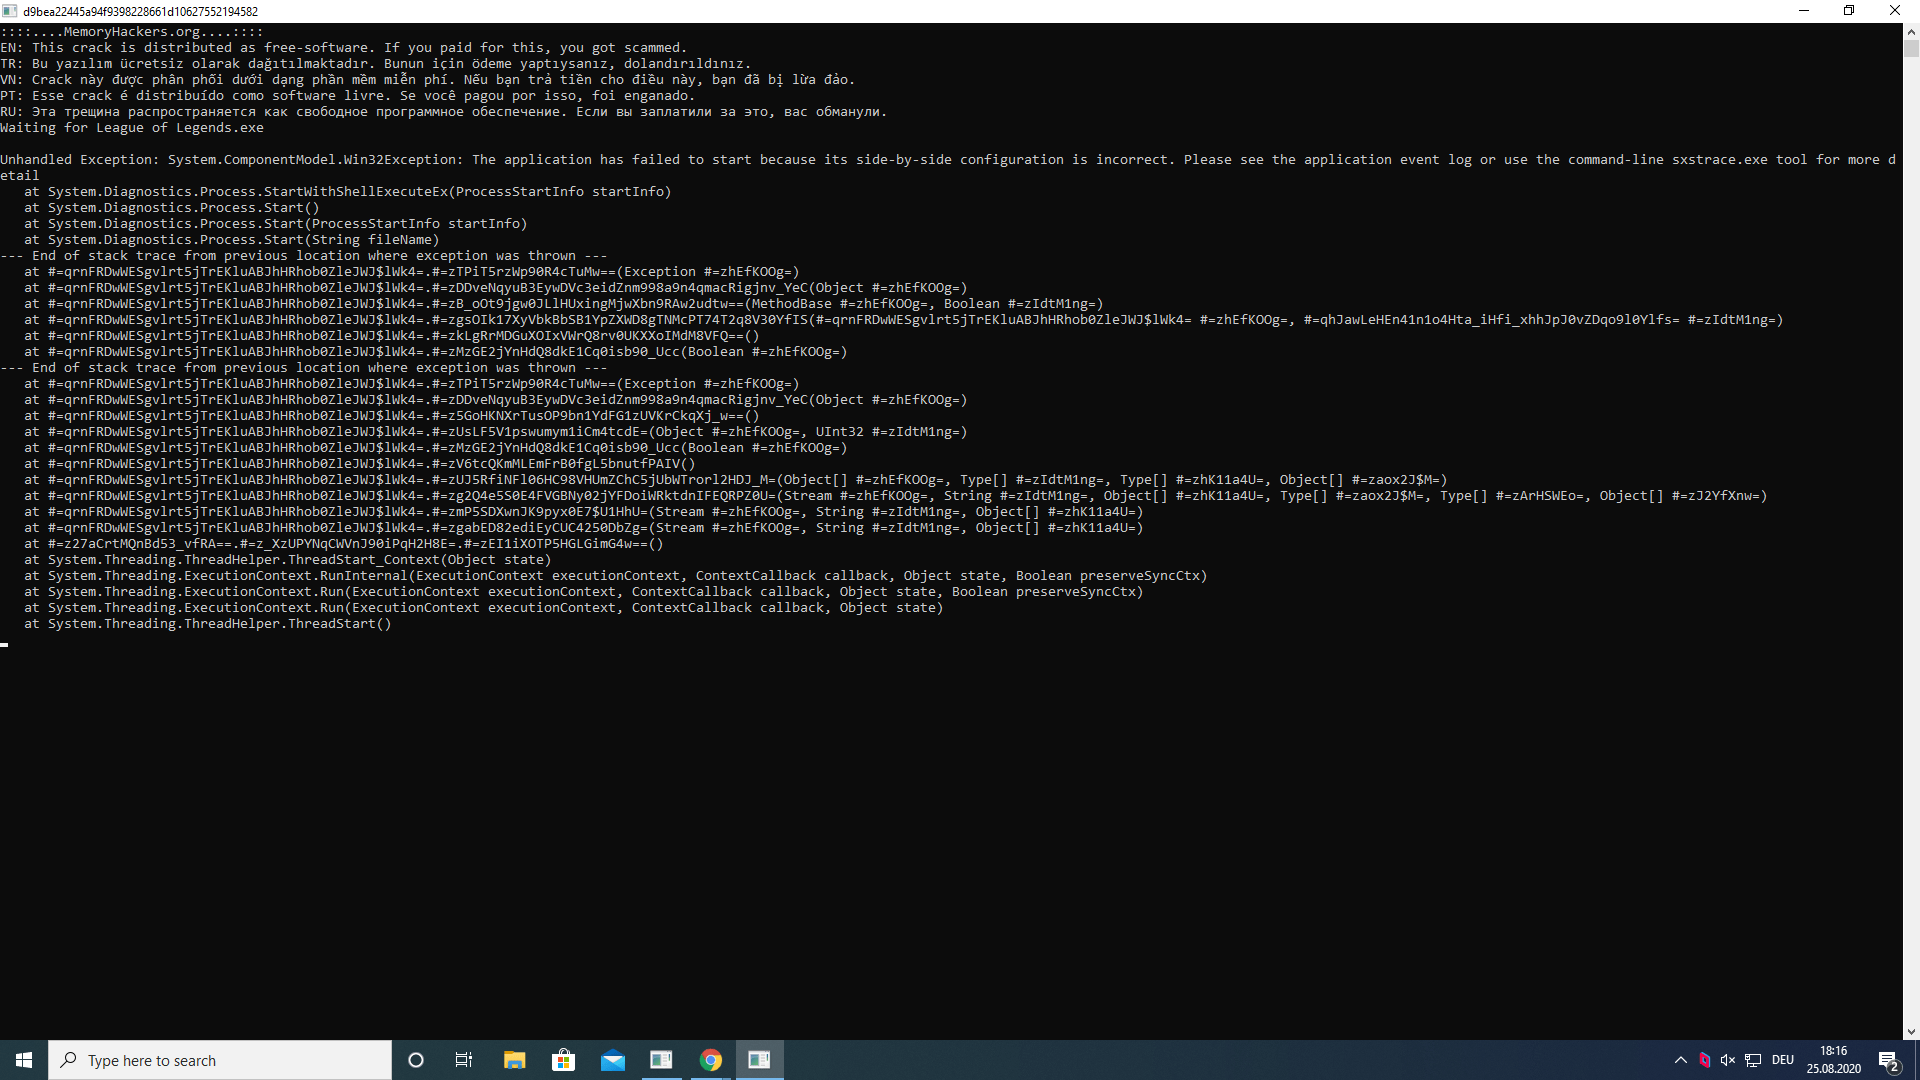Click the pink tray application icon
1920x1080 pixels.
click(x=1704, y=1060)
